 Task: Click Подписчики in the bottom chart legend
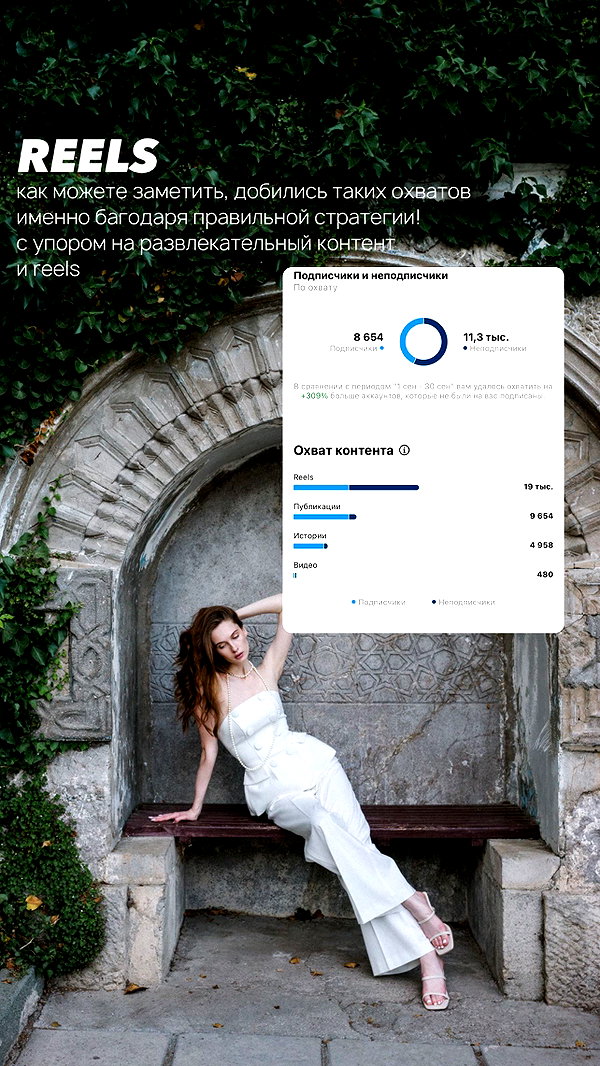pyautogui.click(x=382, y=602)
